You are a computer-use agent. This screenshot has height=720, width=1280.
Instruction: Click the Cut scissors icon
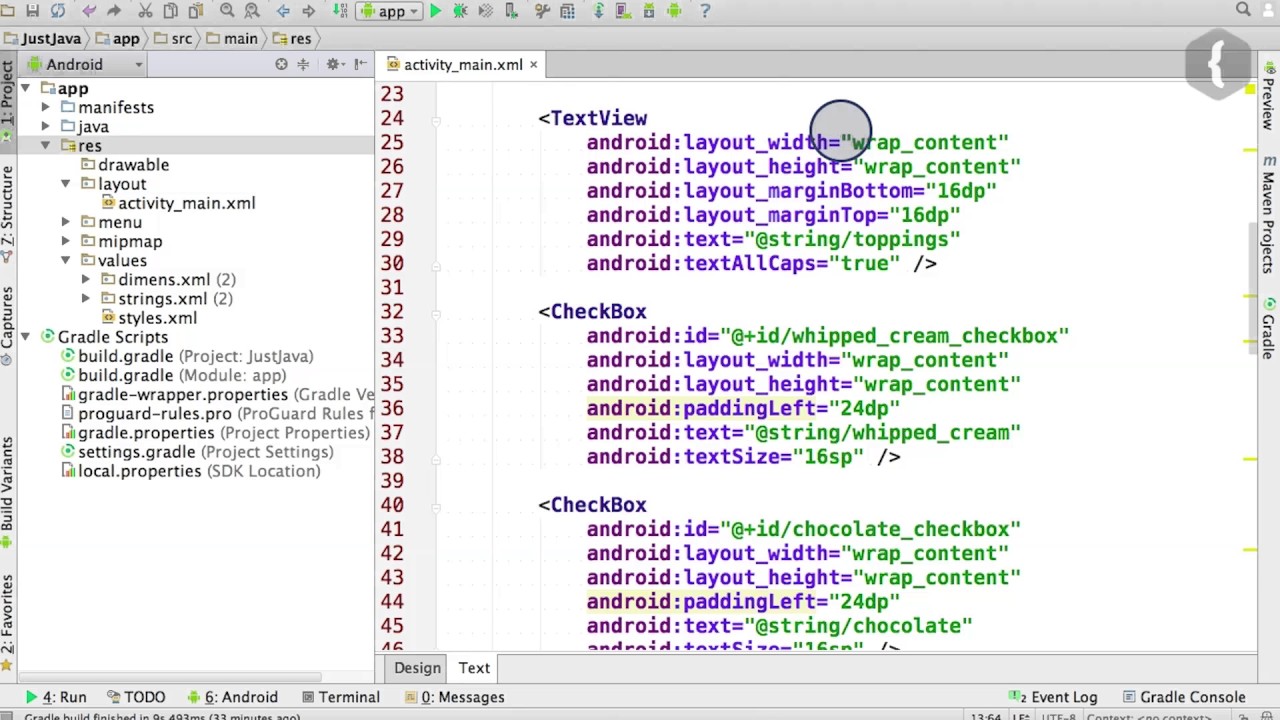coord(146,11)
